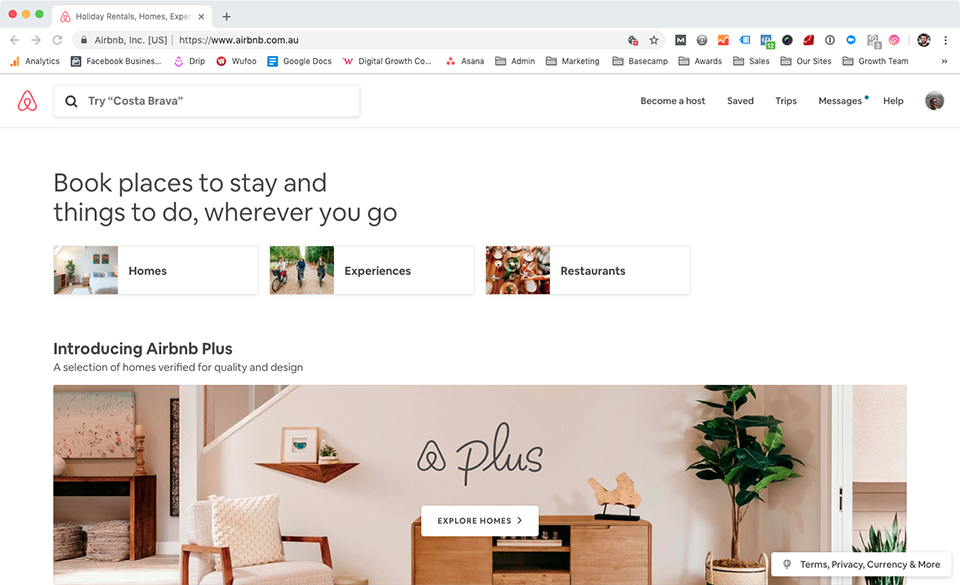Viewport: 960px width, 585px height.
Task: Open the Asana bookmark
Action: [x=465, y=61]
